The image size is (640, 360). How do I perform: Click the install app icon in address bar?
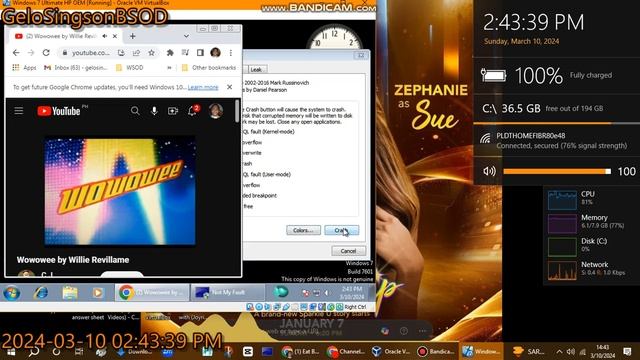tap(121, 53)
